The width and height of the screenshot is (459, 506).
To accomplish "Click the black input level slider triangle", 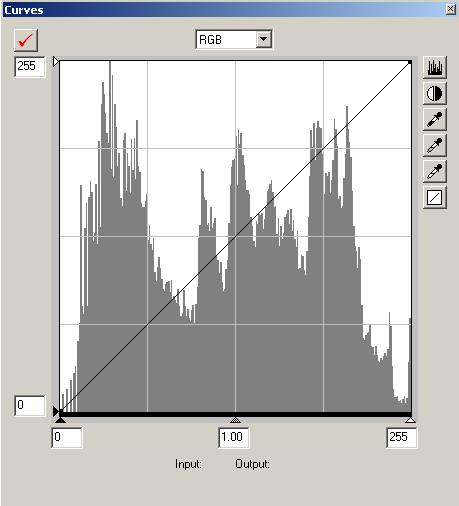I will 60,420.
